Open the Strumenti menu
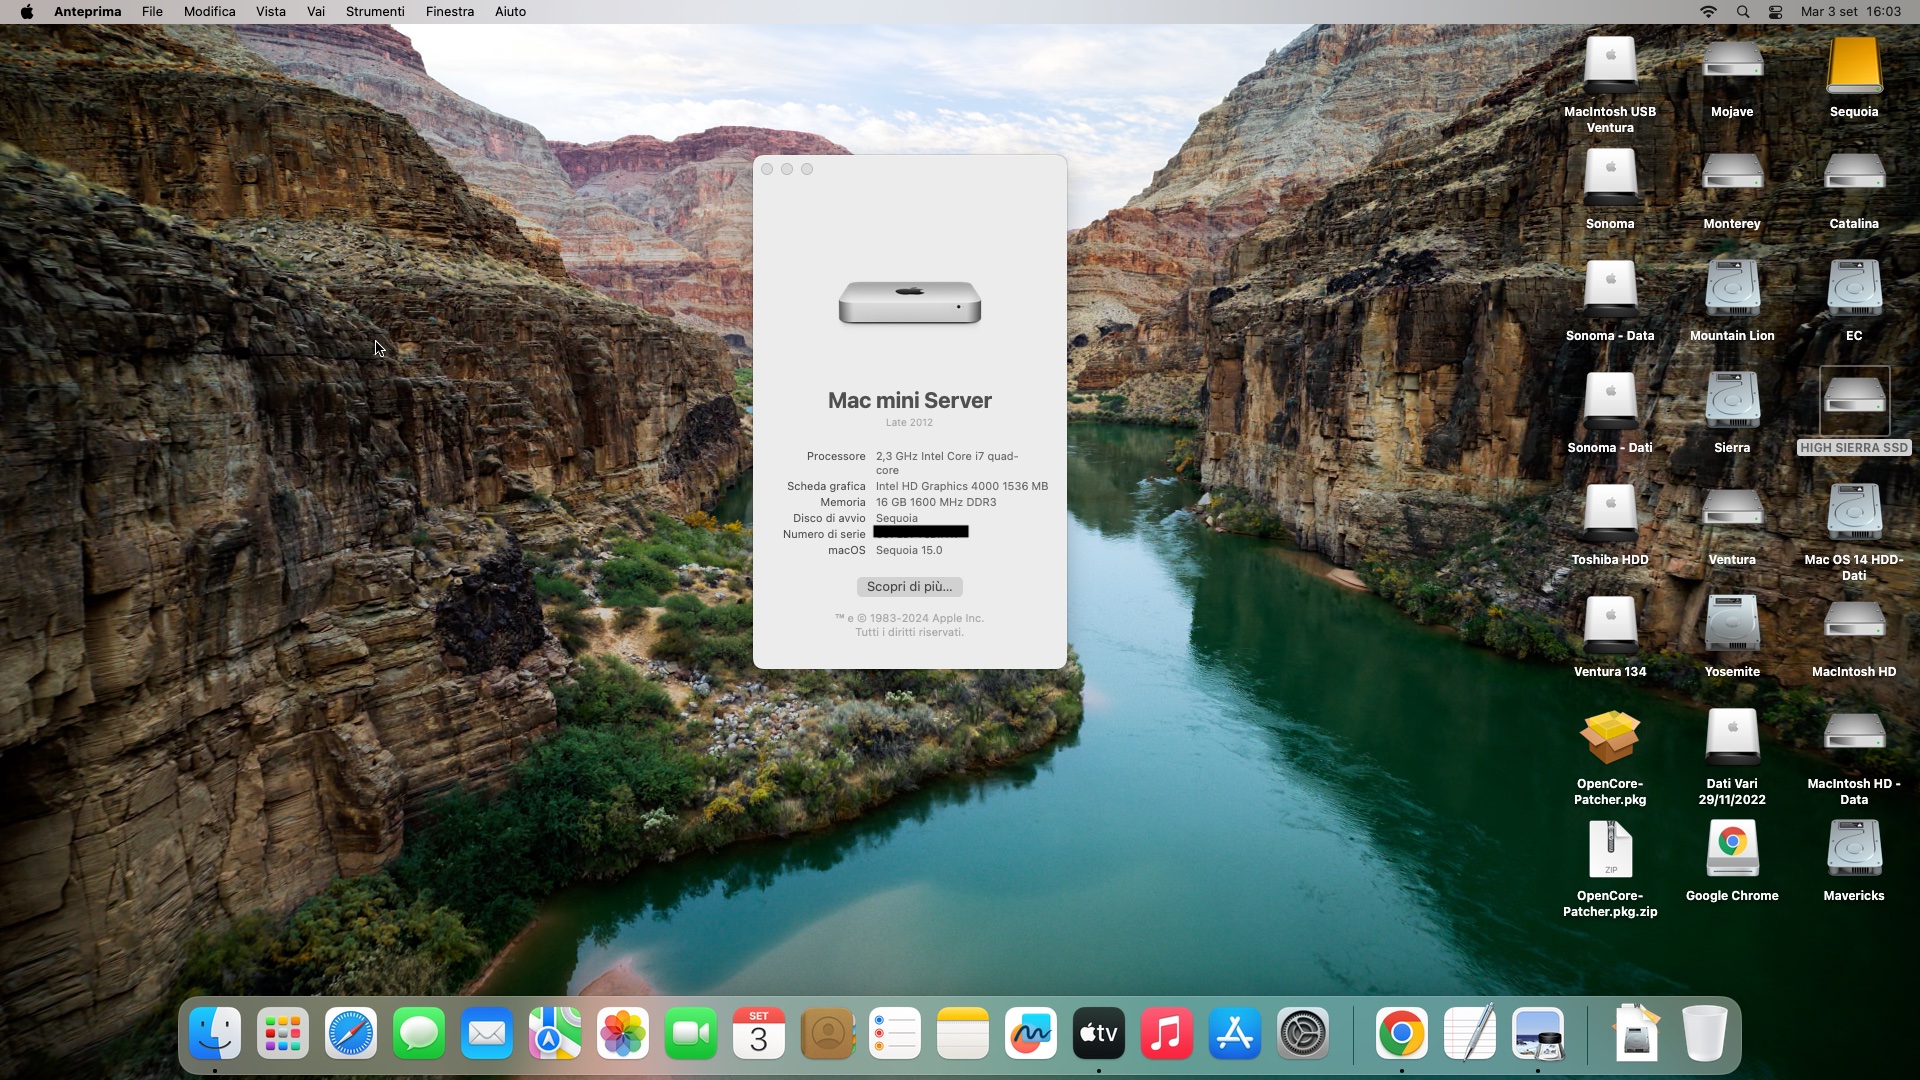The image size is (1920, 1080). (x=375, y=12)
